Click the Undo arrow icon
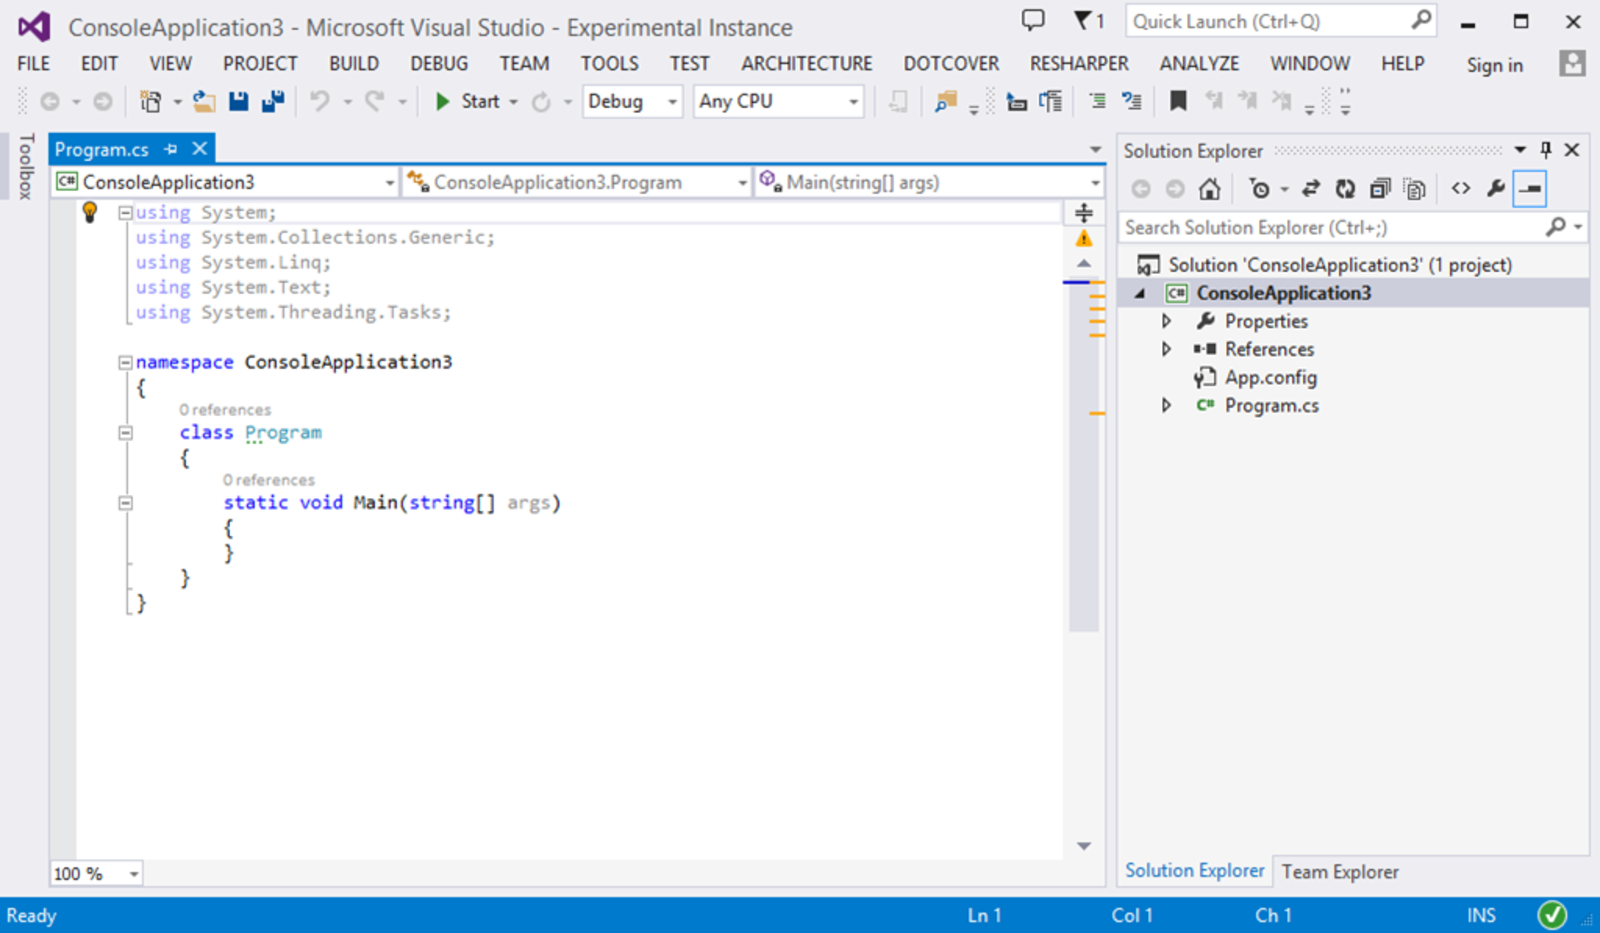This screenshot has width=1600, height=933. pyautogui.click(x=320, y=101)
